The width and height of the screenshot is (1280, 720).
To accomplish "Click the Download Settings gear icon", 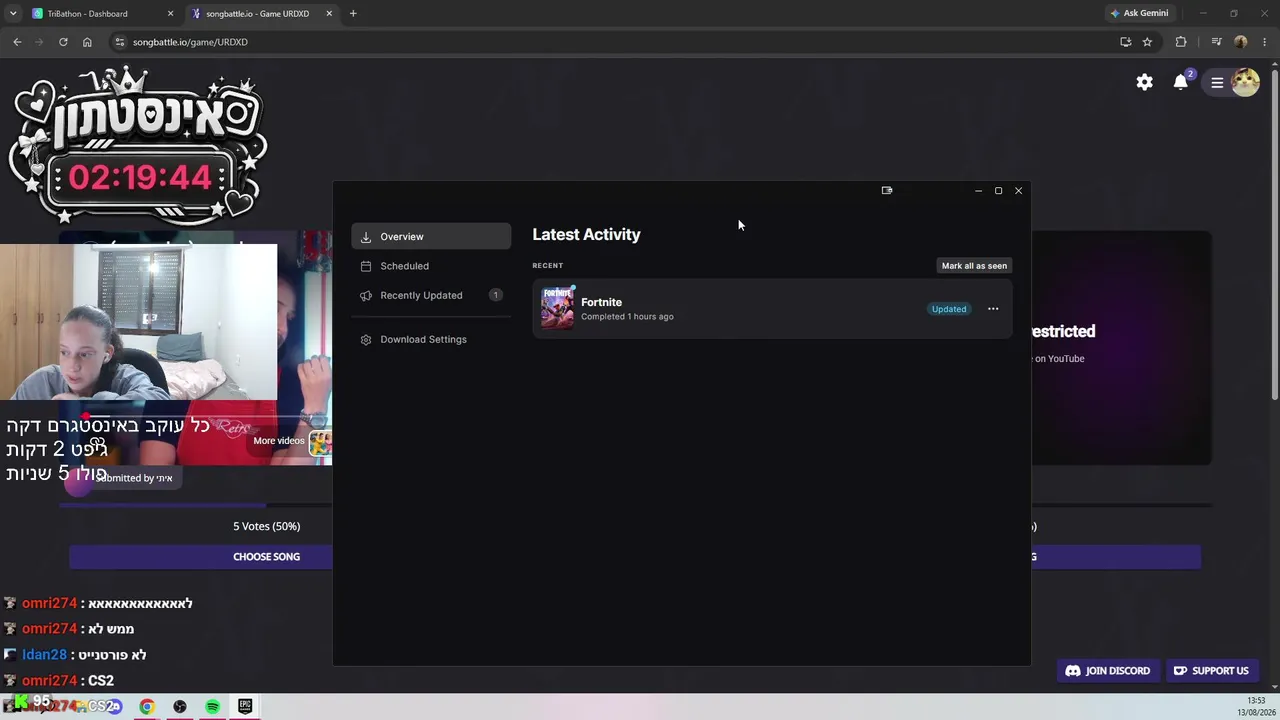I will (366, 339).
